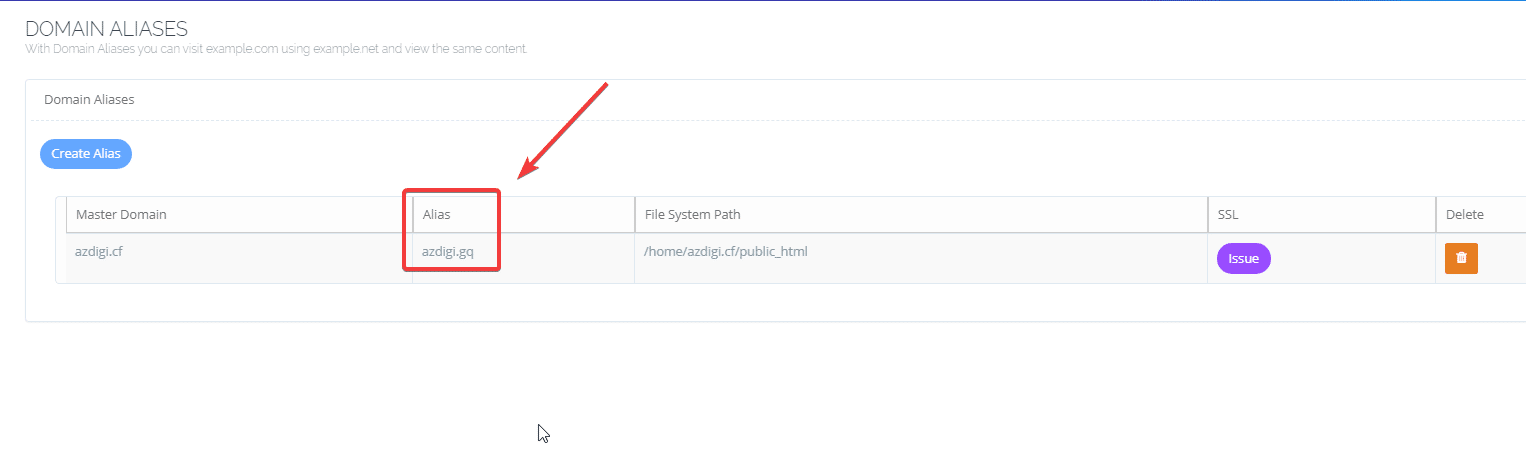
Task: Click the DOMAIN ALIASES page heading
Action: pyautogui.click(x=106, y=29)
